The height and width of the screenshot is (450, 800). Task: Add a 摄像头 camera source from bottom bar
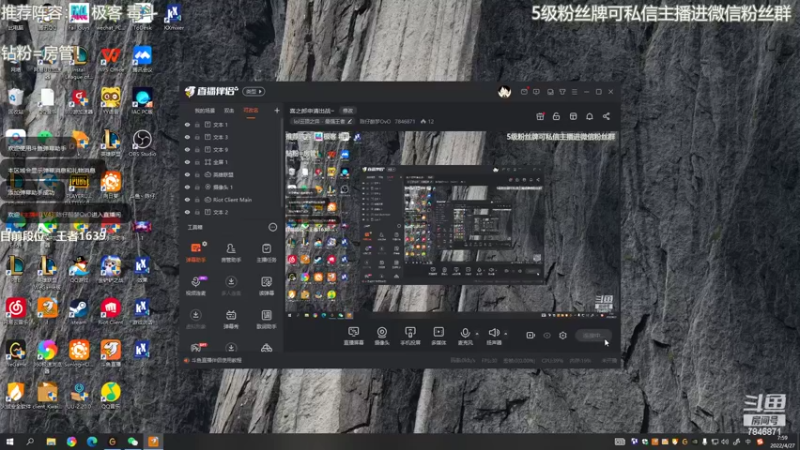[x=382, y=336]
